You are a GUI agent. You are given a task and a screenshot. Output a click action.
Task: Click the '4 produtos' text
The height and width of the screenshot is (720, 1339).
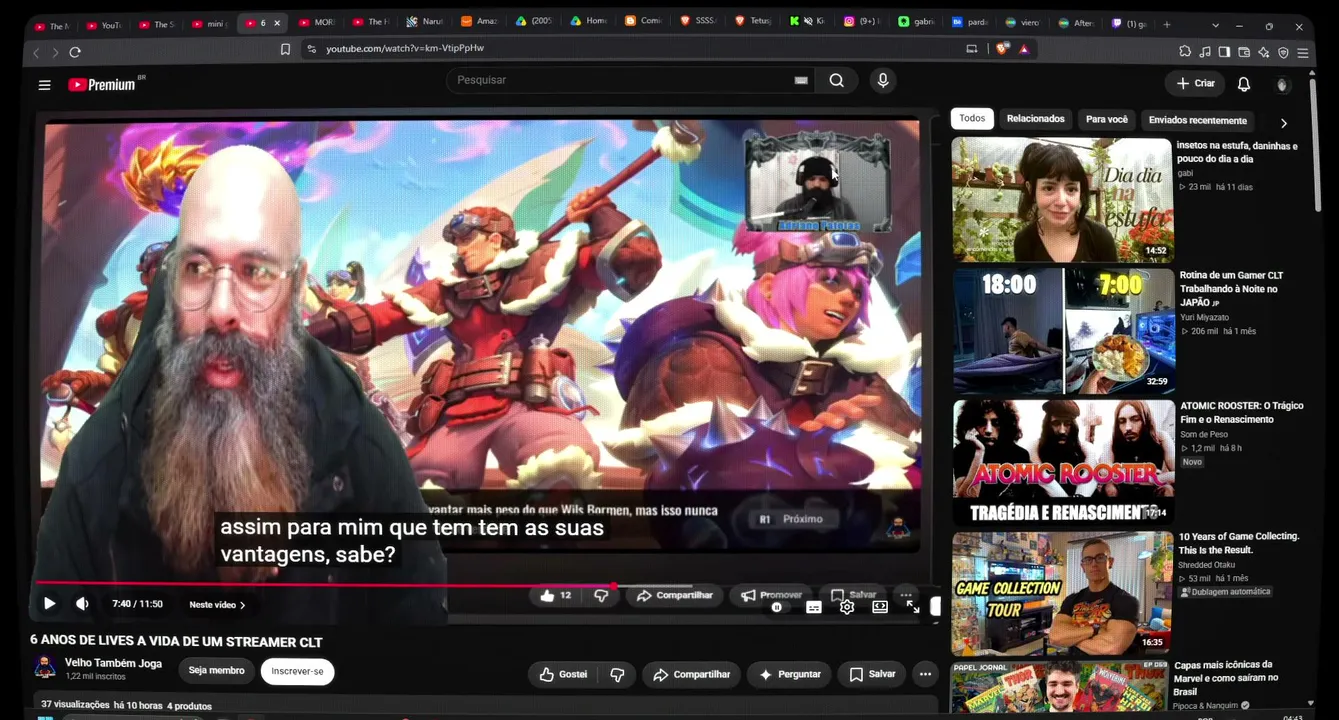pyautogui.click(x=189, y=706)
